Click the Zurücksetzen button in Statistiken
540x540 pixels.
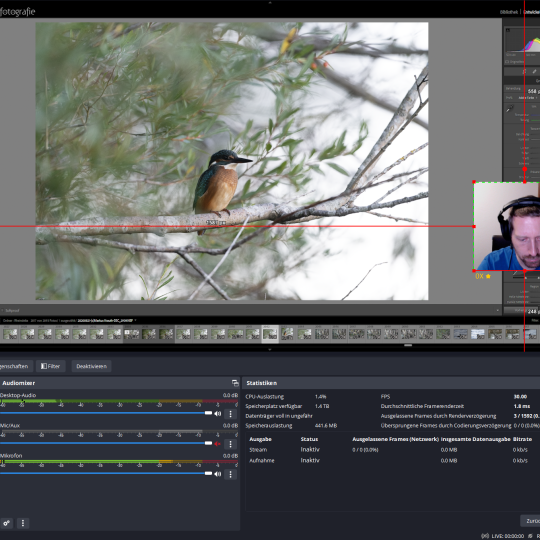point(530,521)
